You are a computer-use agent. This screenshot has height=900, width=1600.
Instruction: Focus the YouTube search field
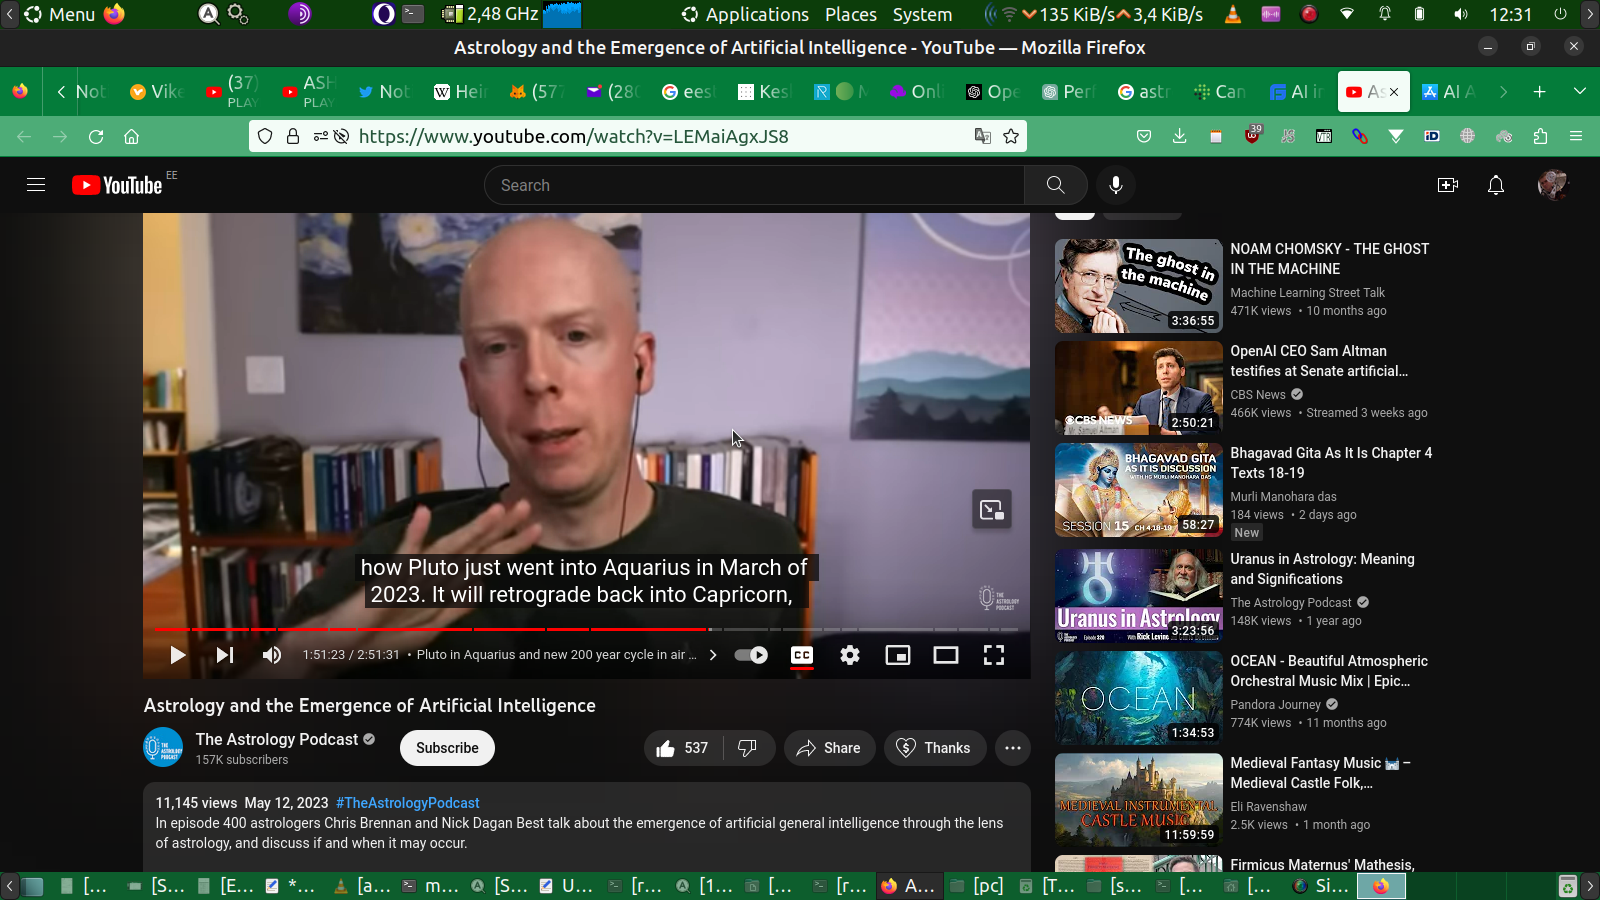pyautogui.click(x=755, y=185)
